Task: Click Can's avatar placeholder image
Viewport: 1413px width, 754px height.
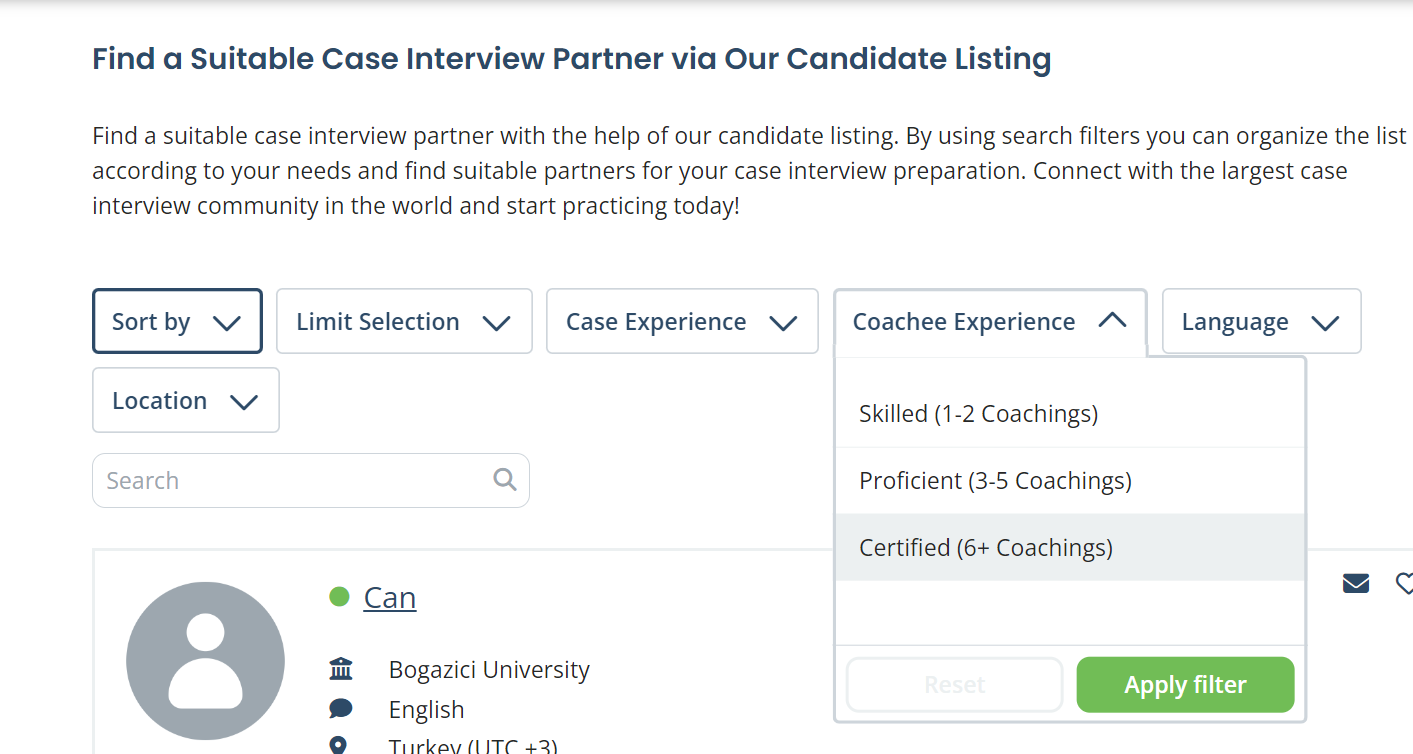Action: coord(205,661)
